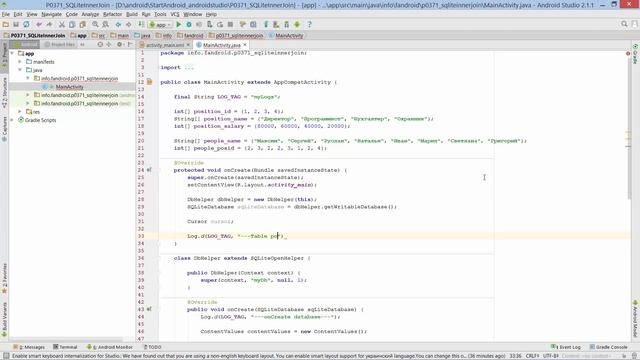This screenshot has height=360, width=640.
Task: Click the Open folder toolbar icon
Action: [6, 24]
